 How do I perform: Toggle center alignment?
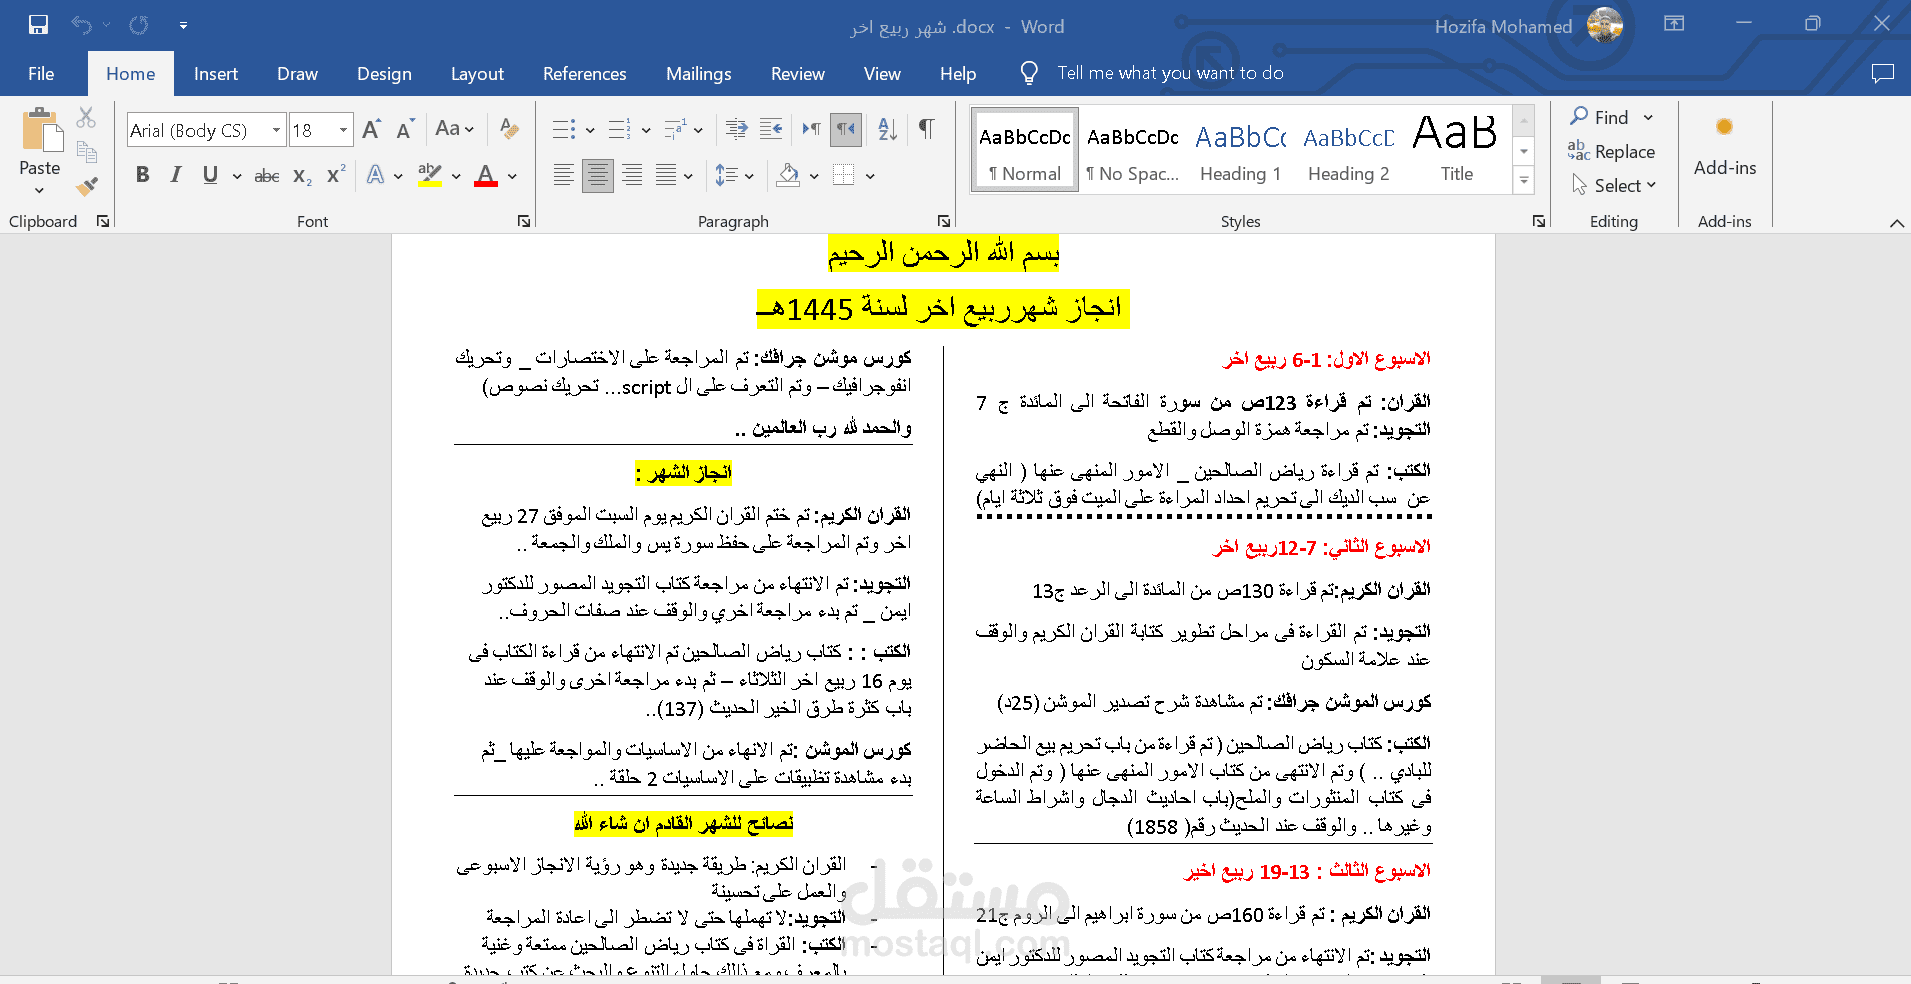pos(598,176)
